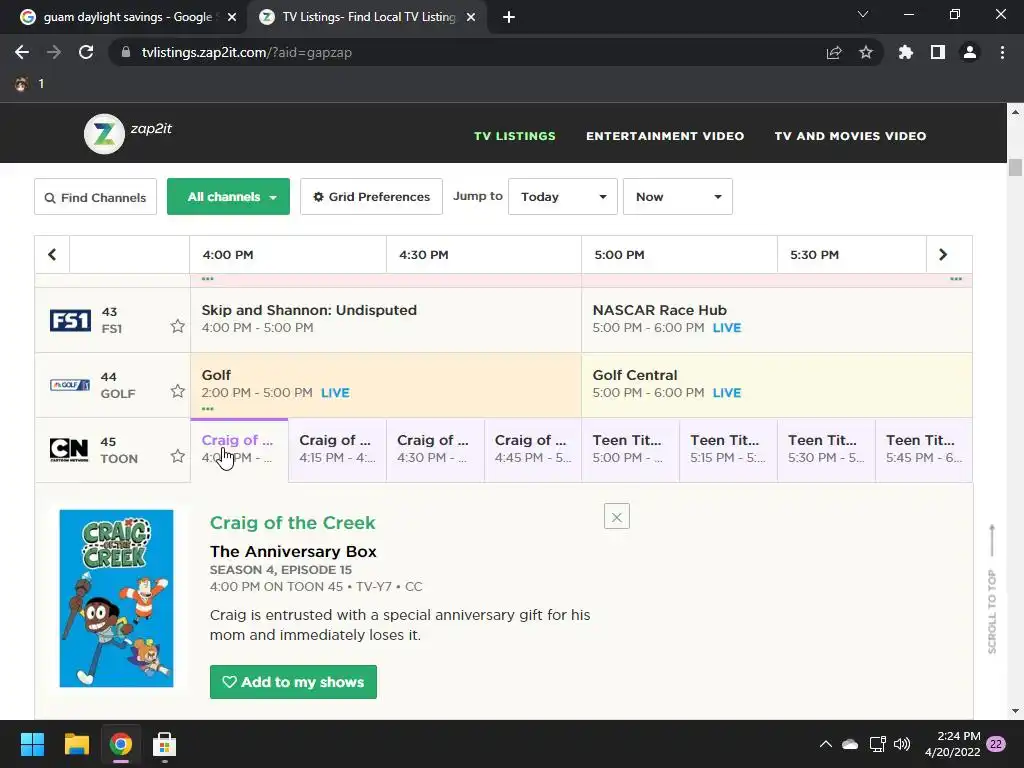Click the bookmark bar item labeled 1
The height and width of the screenshot is (768, 1024).
pos(29,84)
